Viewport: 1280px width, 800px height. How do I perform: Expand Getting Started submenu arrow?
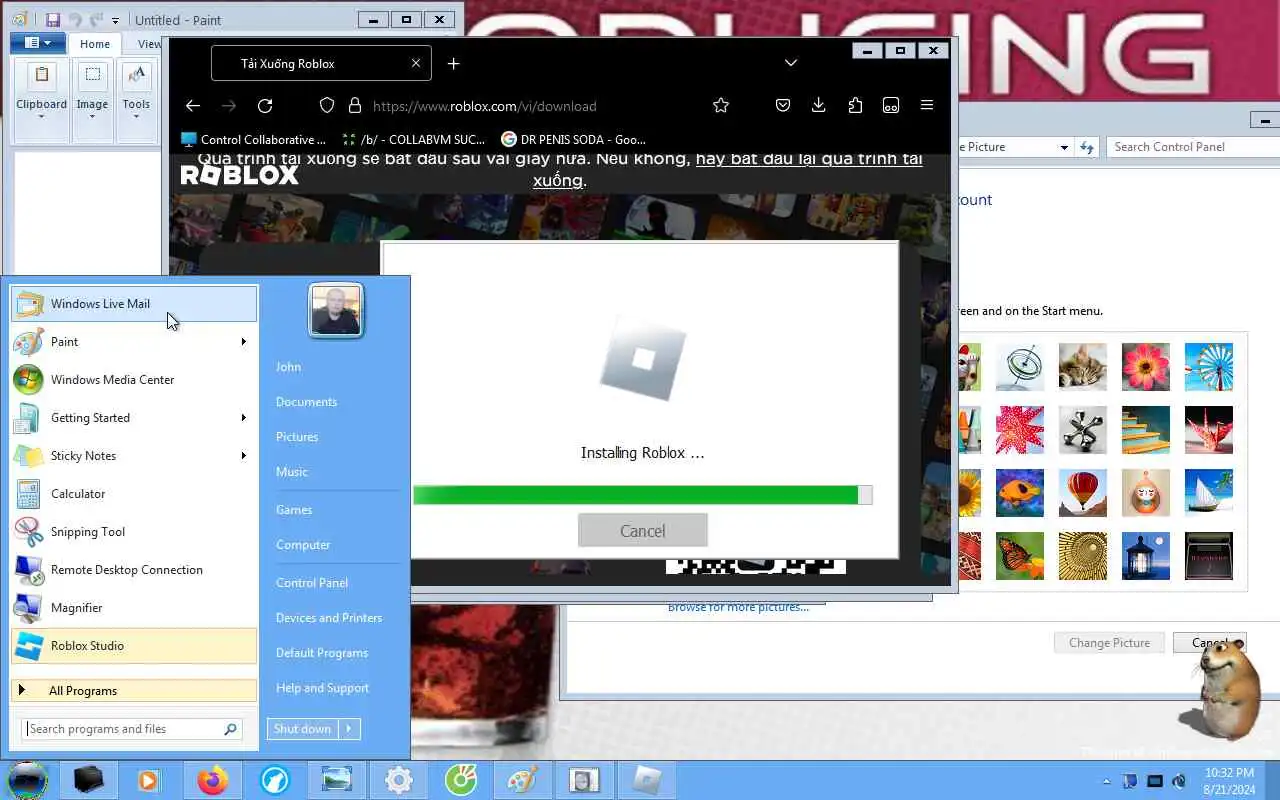click(x=243, y=418)
